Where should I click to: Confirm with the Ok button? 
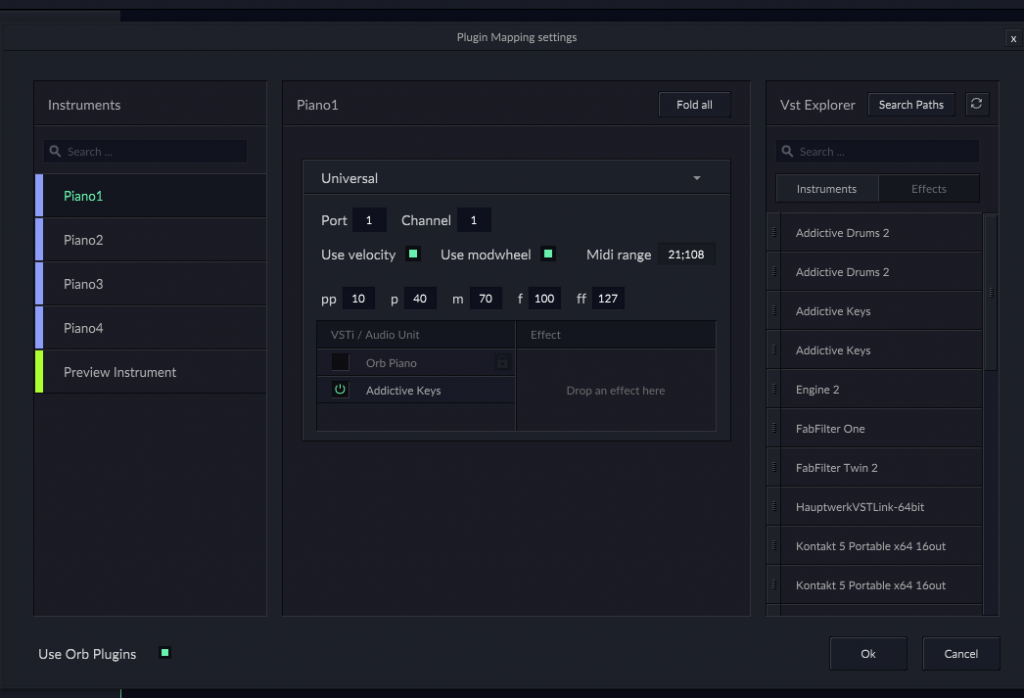tap(868, 653)
